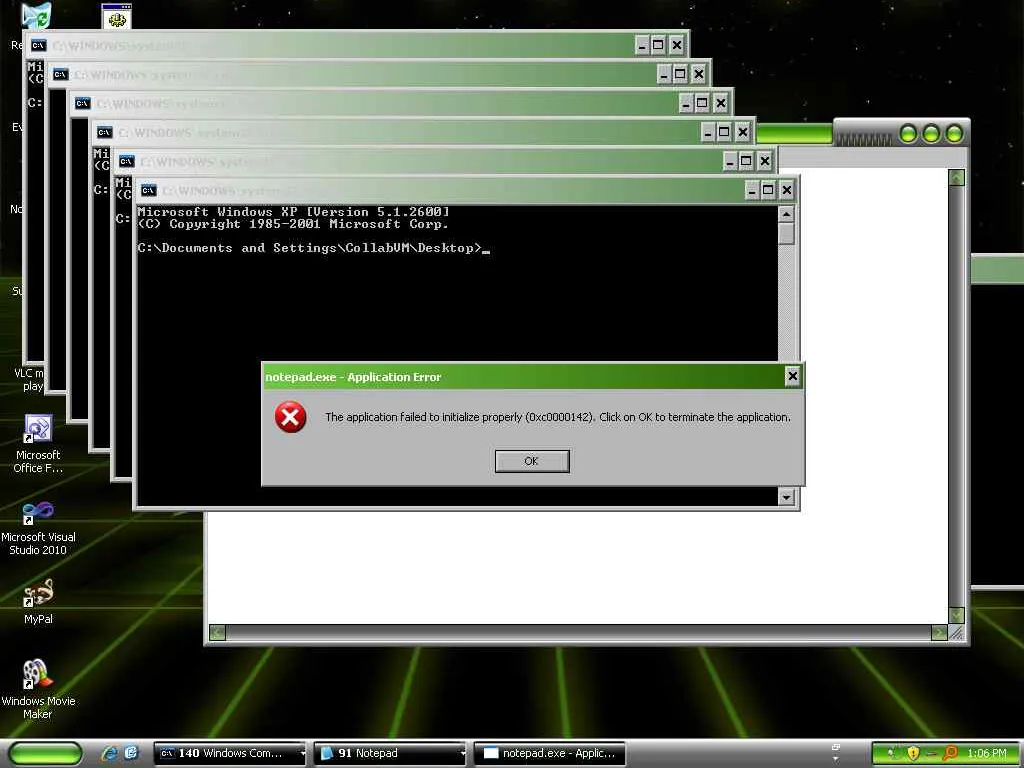Click the second-from-front Command Prompt's C:\ icon
The width and height of the screenshot is (1024, 768).
[127, 161]
